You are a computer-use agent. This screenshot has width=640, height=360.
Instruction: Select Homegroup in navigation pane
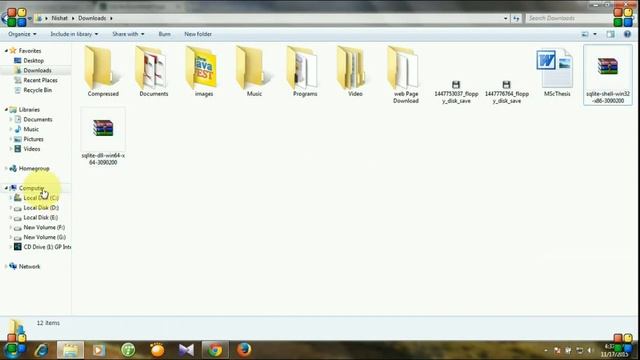click(34, 168)
